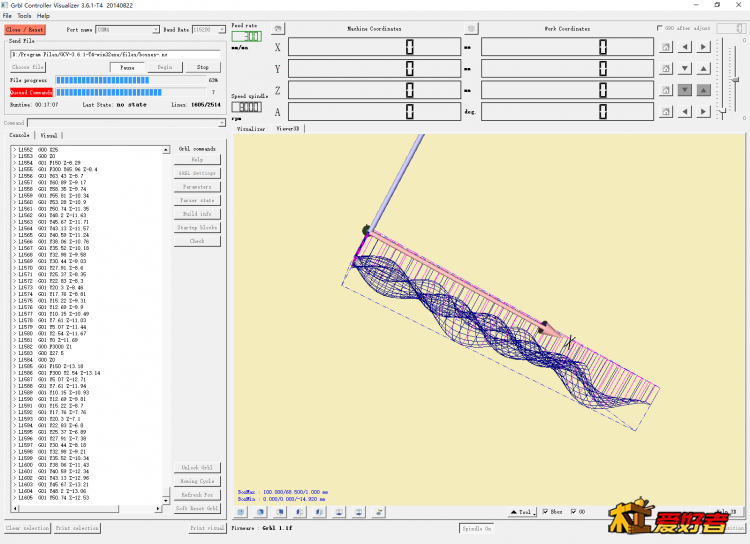Viewport: 750px width, 544px height.
Task: Click eighth icon in viewer toolbar
Action: pyautogui.click(x=378, y=512)
